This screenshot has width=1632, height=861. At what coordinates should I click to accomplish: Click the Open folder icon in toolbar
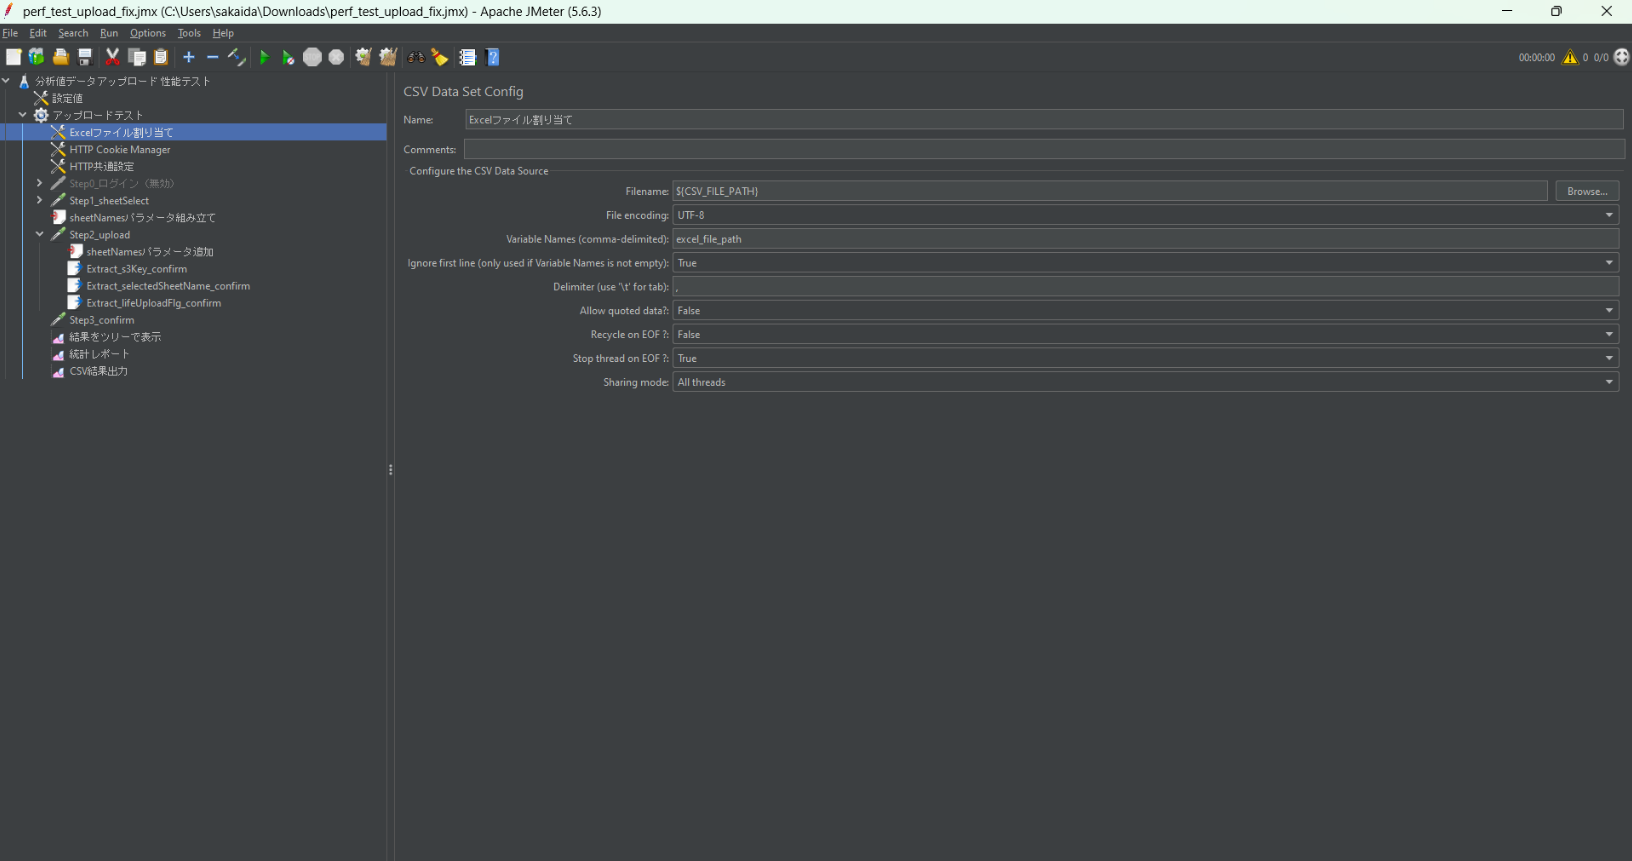coord(61,58)
